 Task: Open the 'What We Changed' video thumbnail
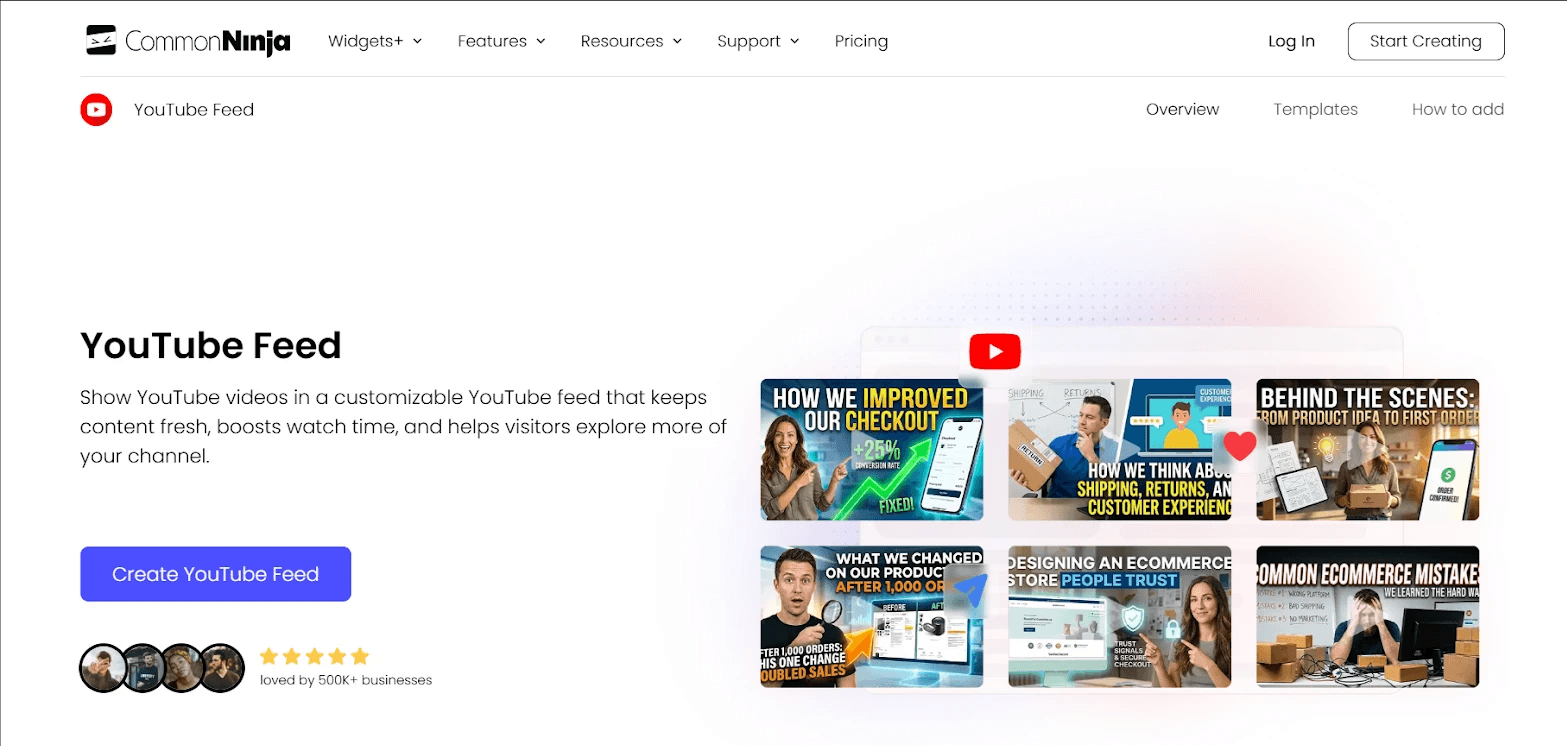pos(872,616)
